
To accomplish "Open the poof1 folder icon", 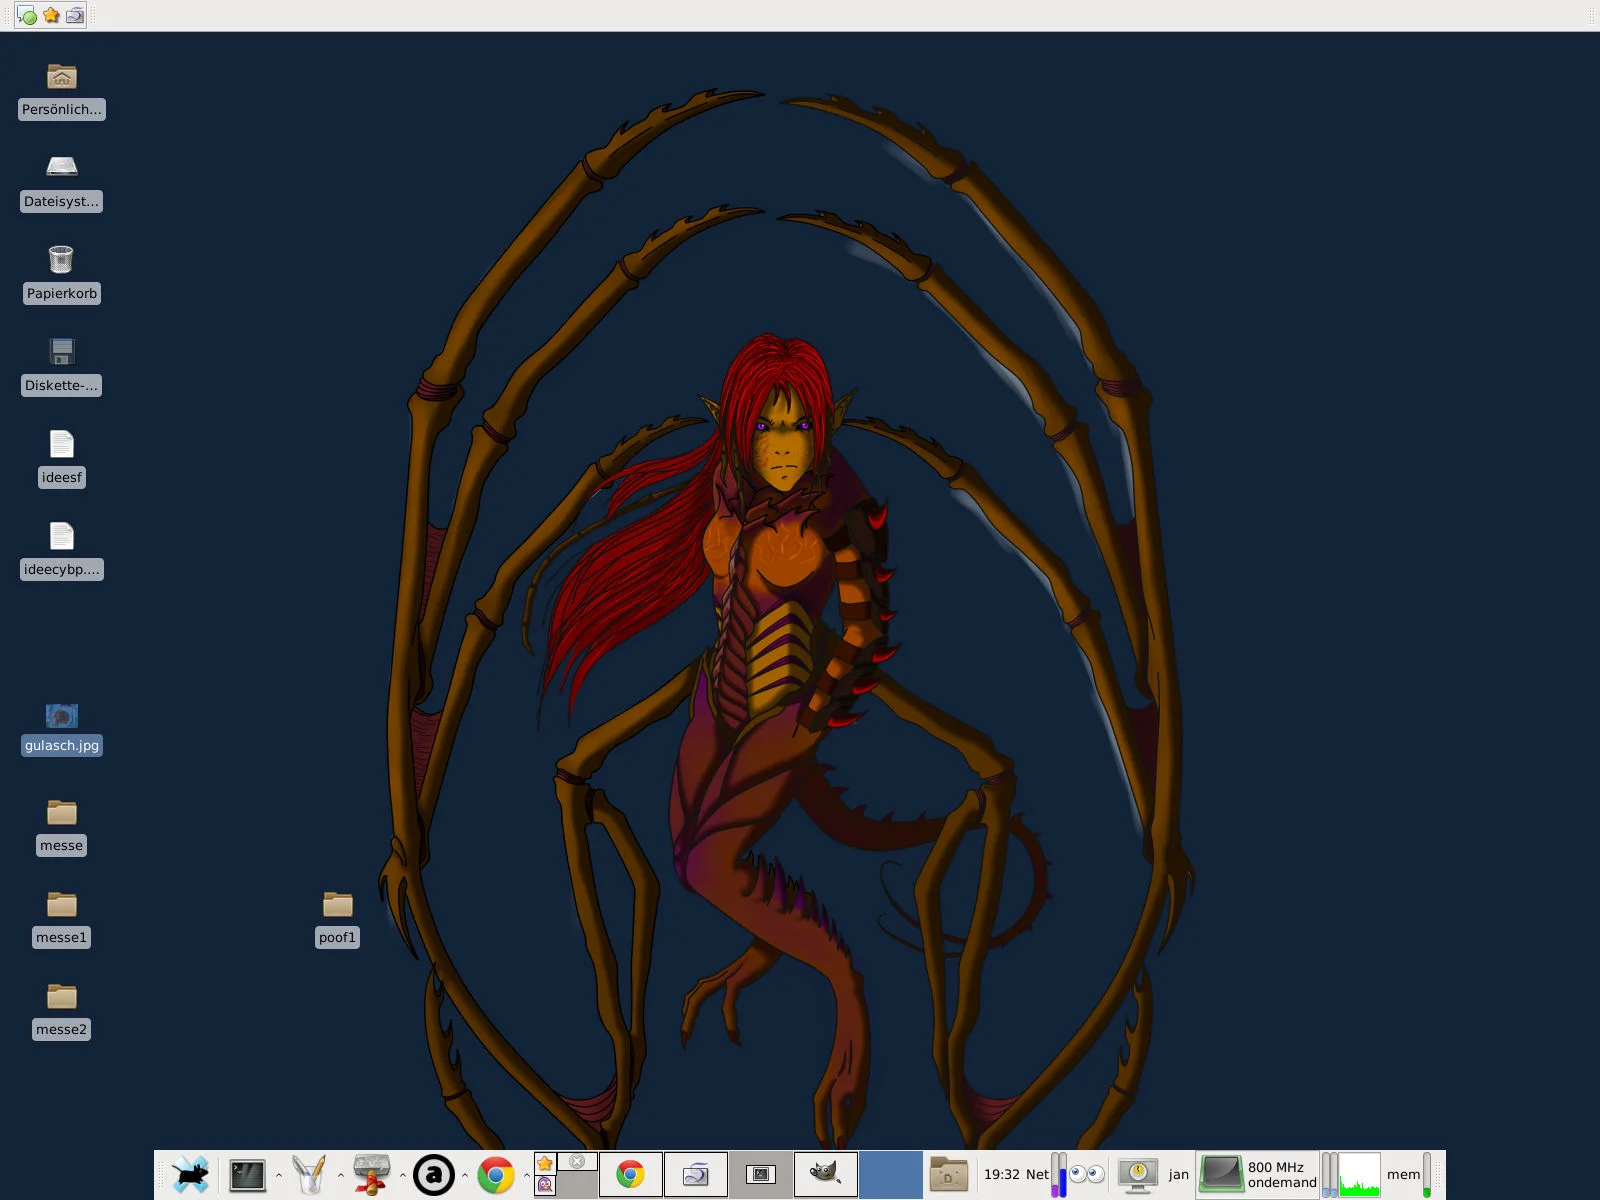I will tap(338, 904).
